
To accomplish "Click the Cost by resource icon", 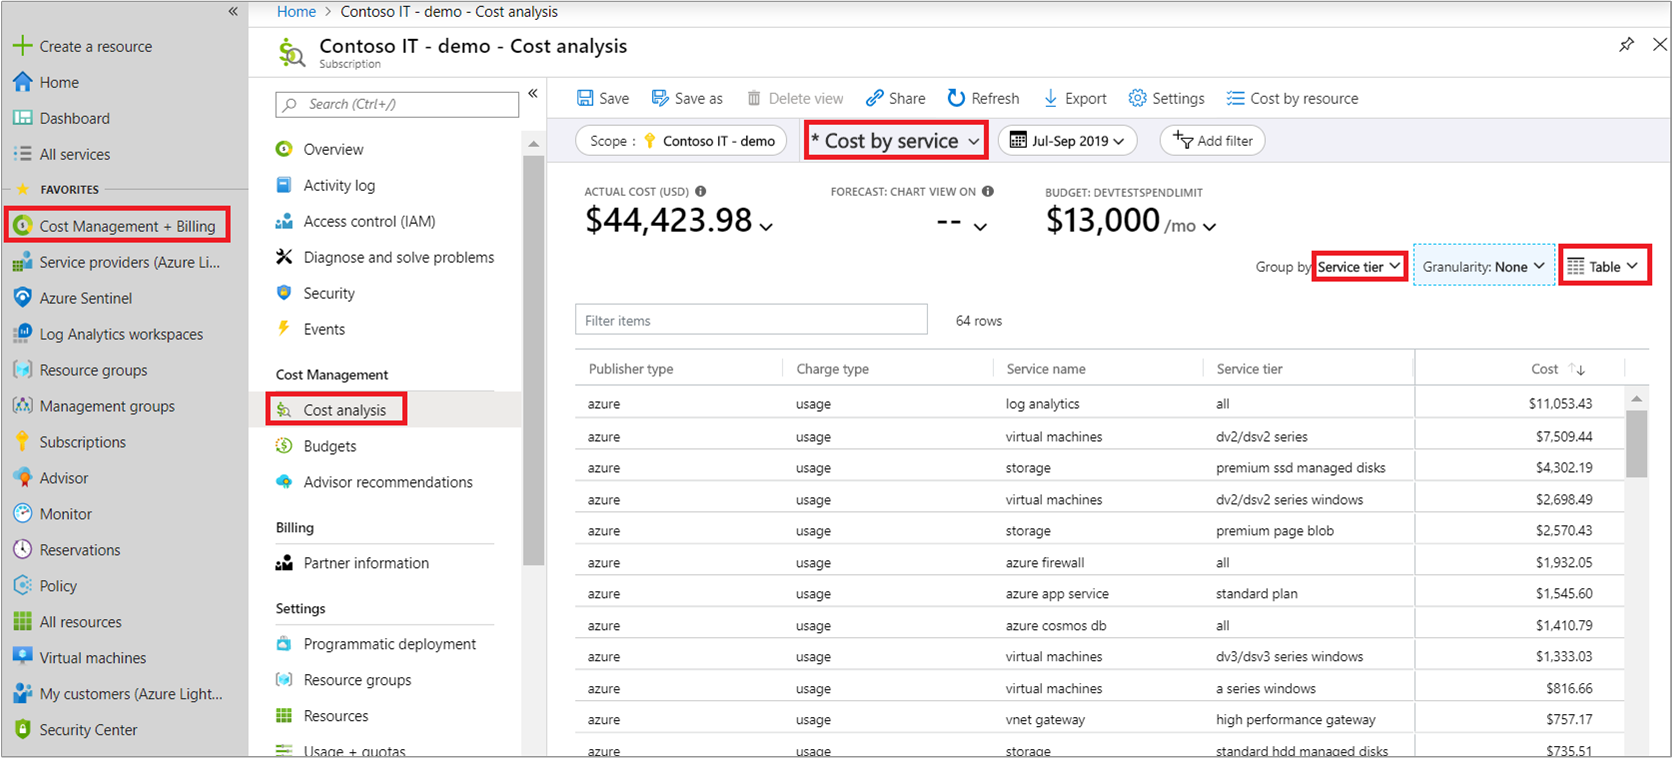I will (x=1236, y=98).
